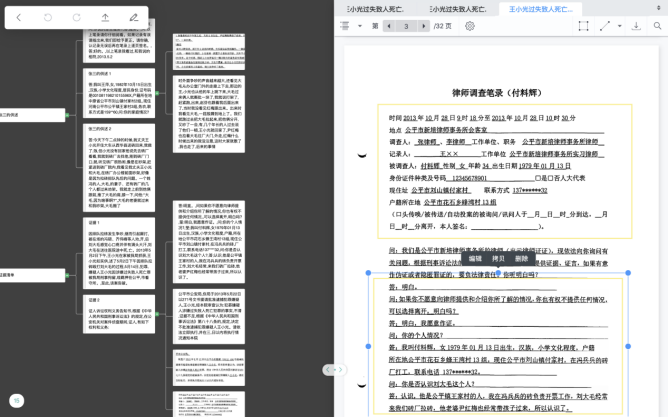
Task: Collapse the 张三的供述 node green toggle
Action: point(67,115)
